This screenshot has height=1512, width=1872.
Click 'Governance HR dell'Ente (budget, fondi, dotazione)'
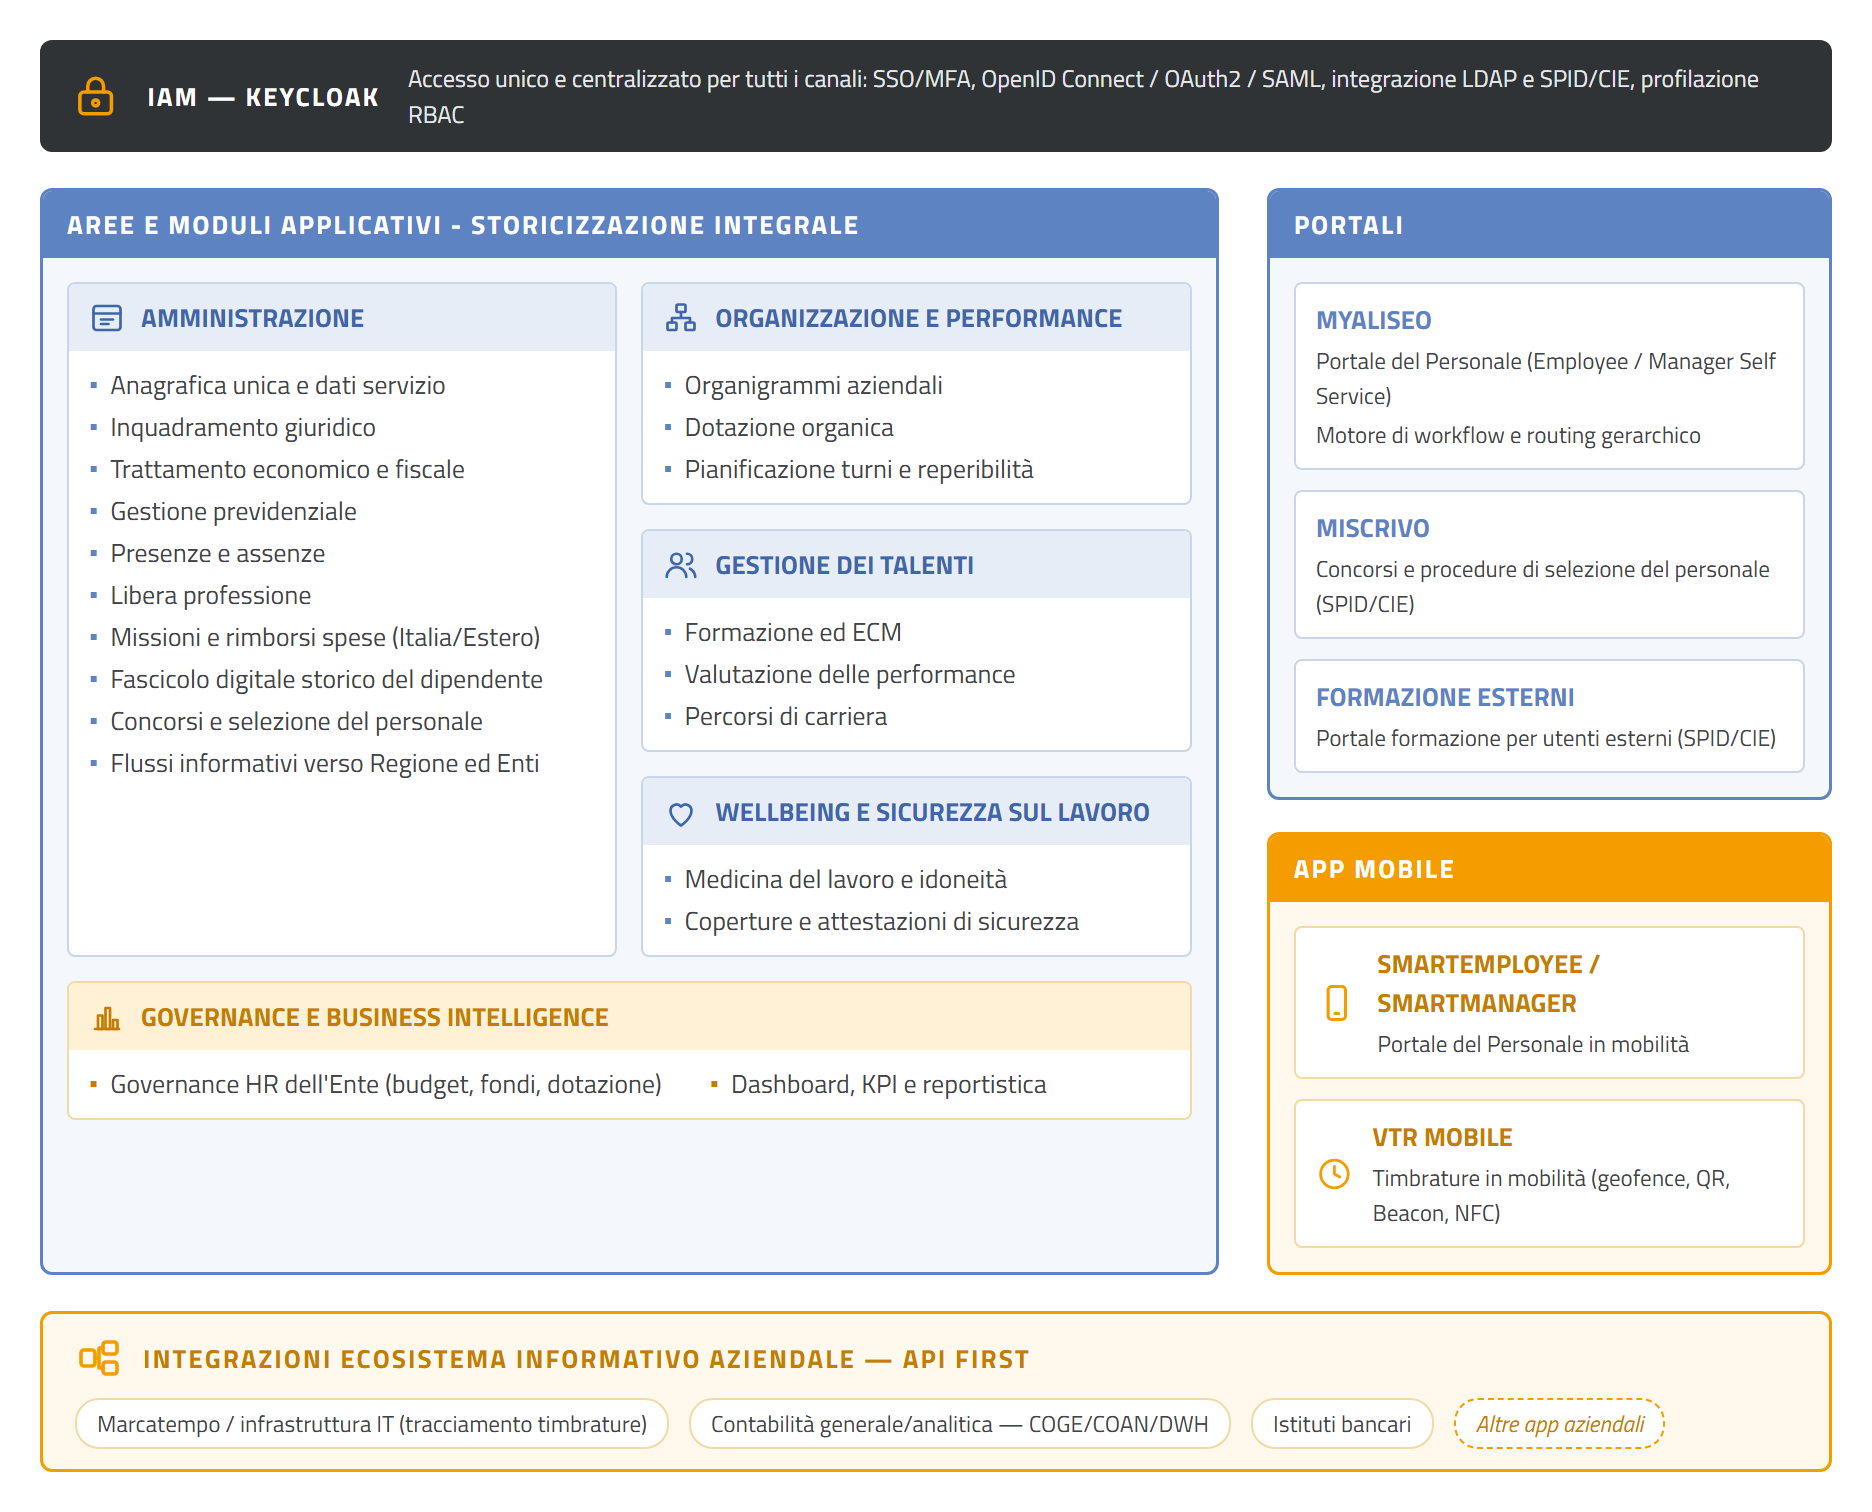click(386, 1084)
